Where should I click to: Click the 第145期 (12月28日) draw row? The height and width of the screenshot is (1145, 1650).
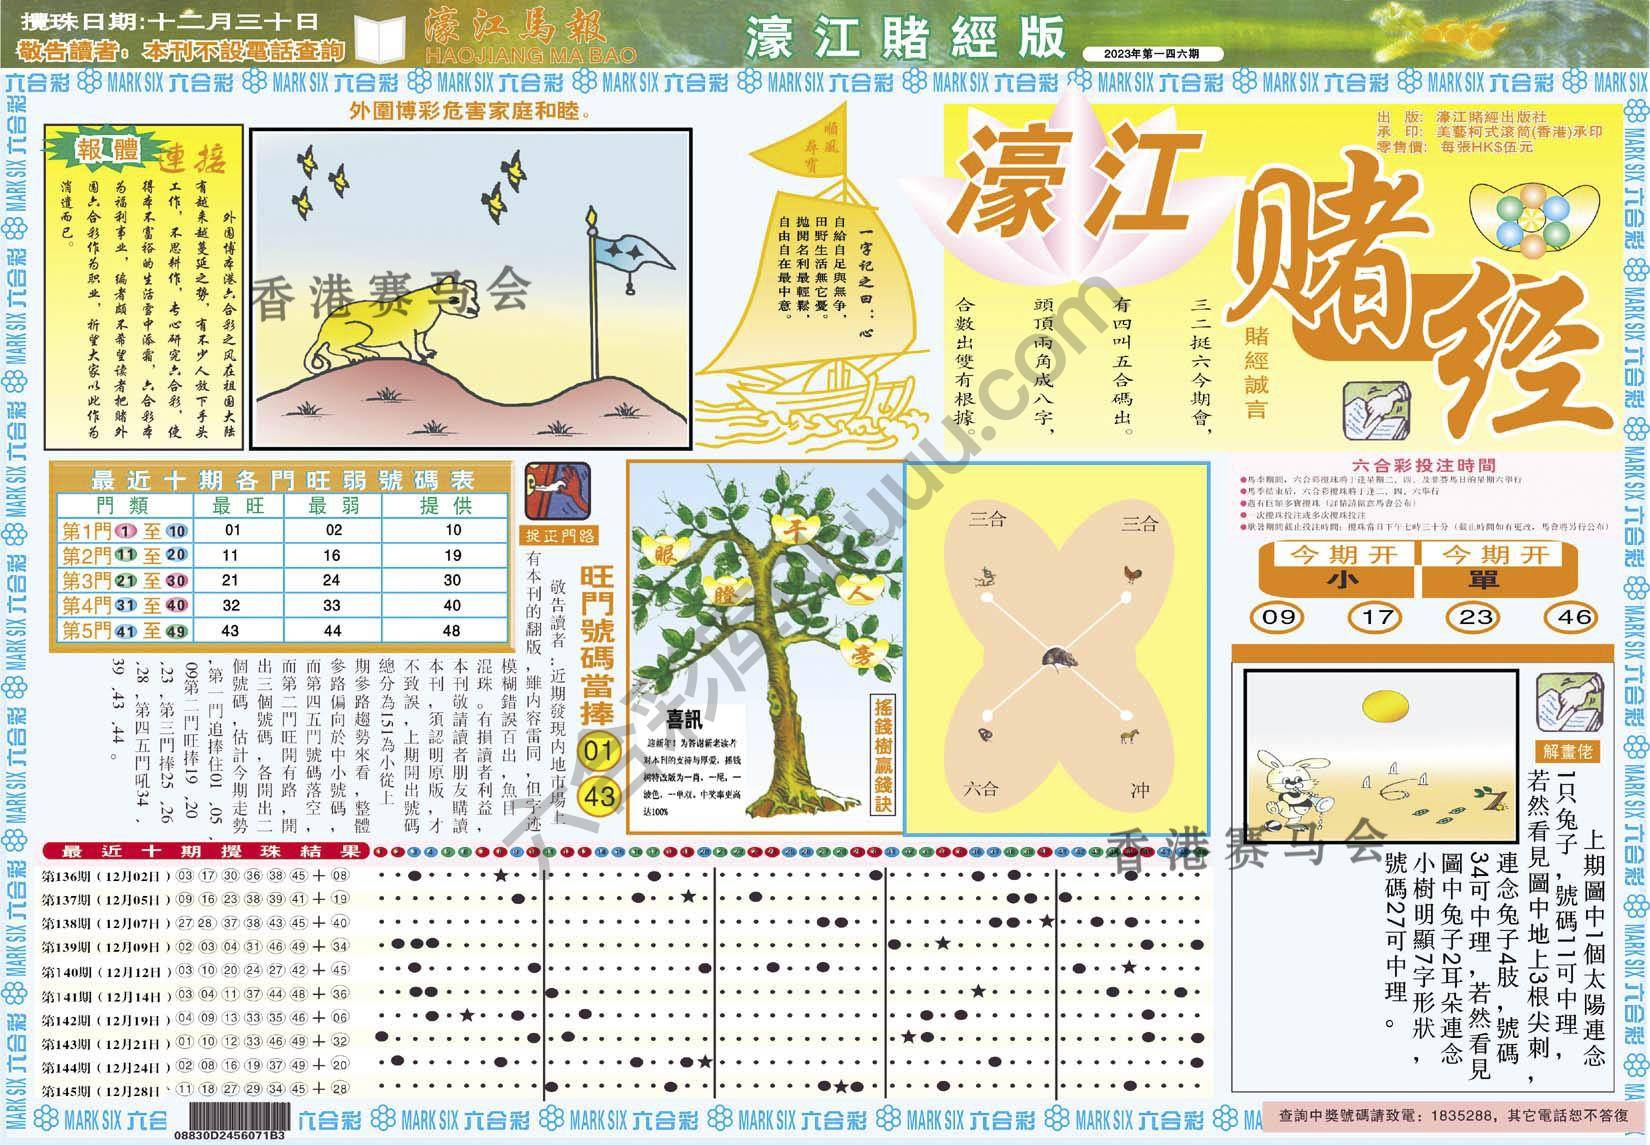196,1089
